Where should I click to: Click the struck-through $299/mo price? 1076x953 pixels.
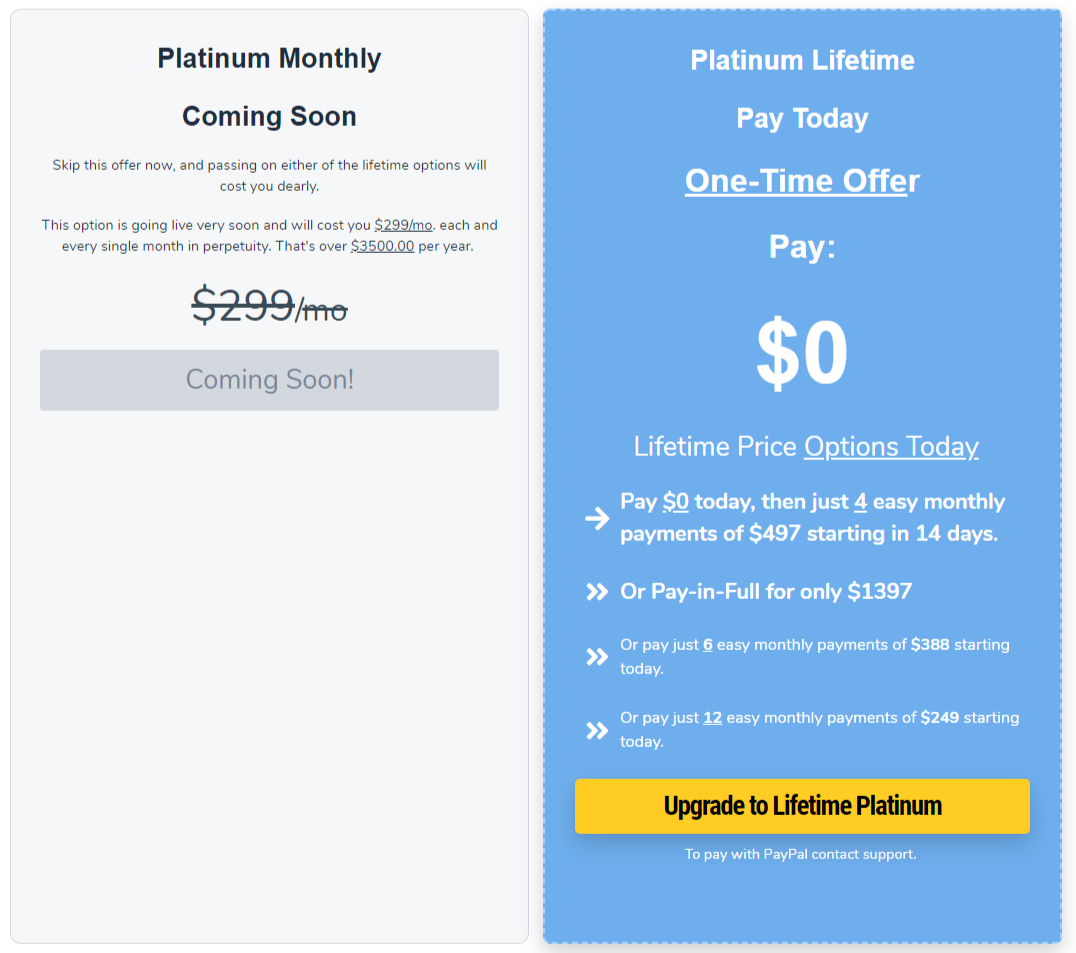(269, 306)
